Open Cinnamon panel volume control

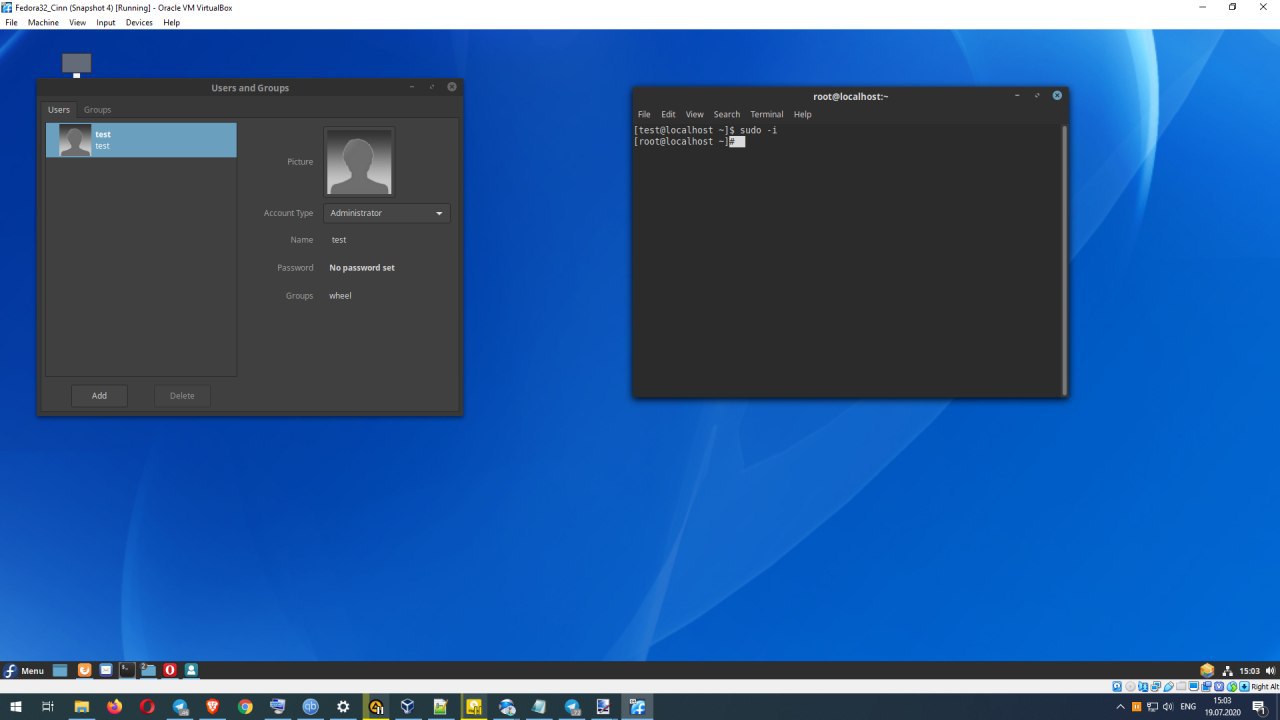tap(1270, 671)
